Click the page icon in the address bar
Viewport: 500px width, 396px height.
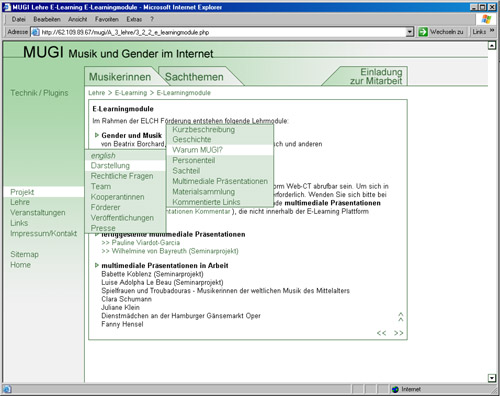point(35,32)
